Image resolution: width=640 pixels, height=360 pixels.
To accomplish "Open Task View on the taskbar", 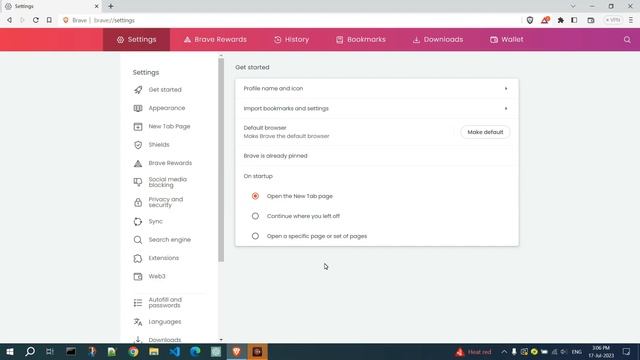I will [x=50, y=352].
